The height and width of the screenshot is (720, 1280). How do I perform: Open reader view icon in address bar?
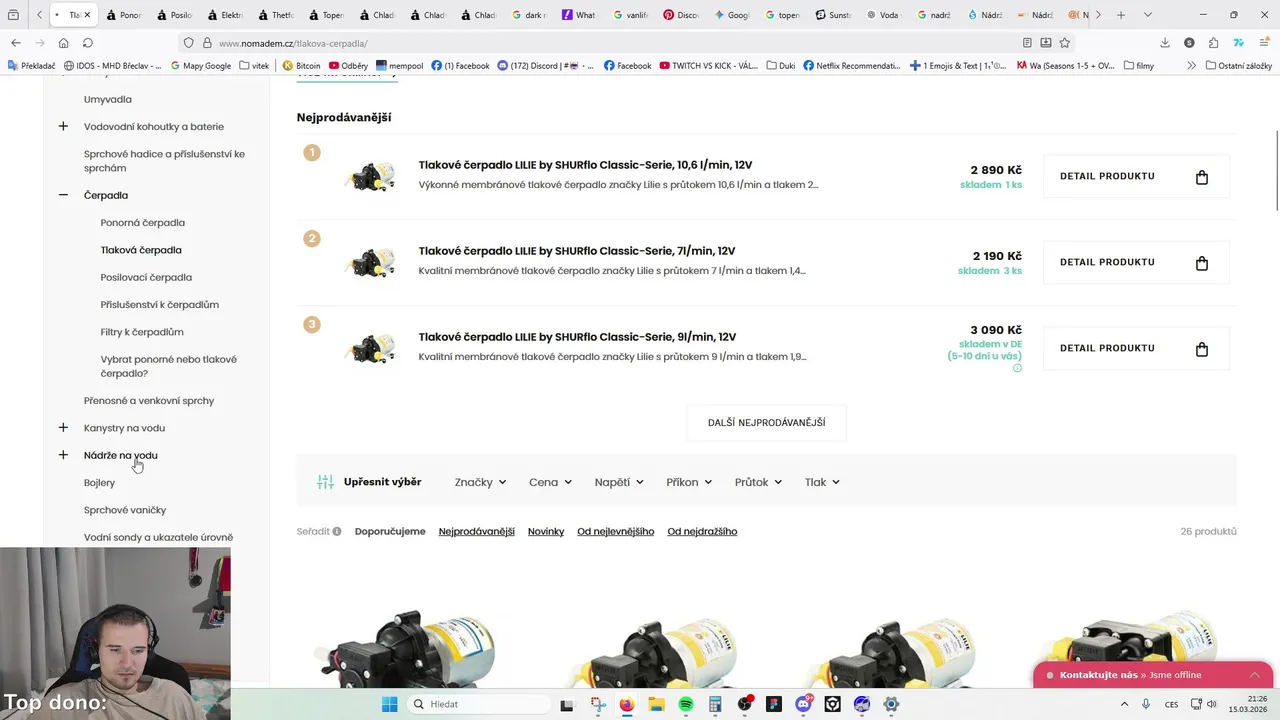(x=1027, y=43)
